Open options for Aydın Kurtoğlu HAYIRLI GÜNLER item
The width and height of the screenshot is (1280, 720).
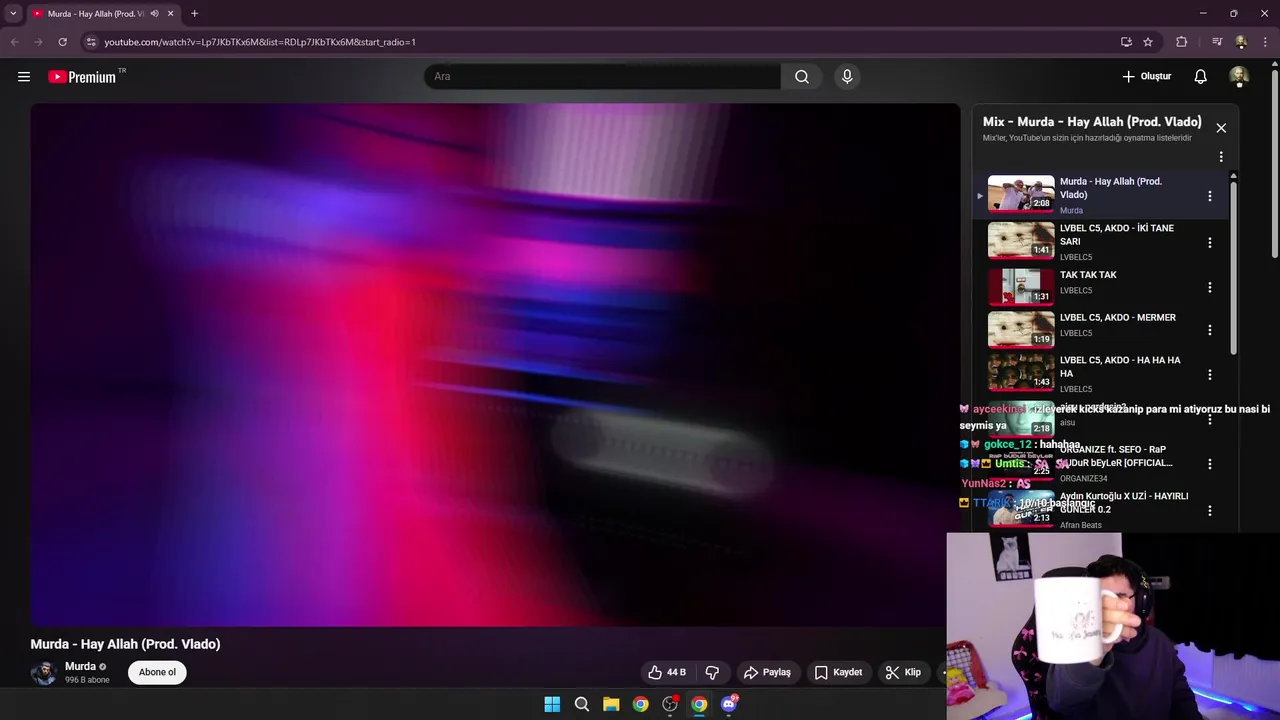(1210, 511)
